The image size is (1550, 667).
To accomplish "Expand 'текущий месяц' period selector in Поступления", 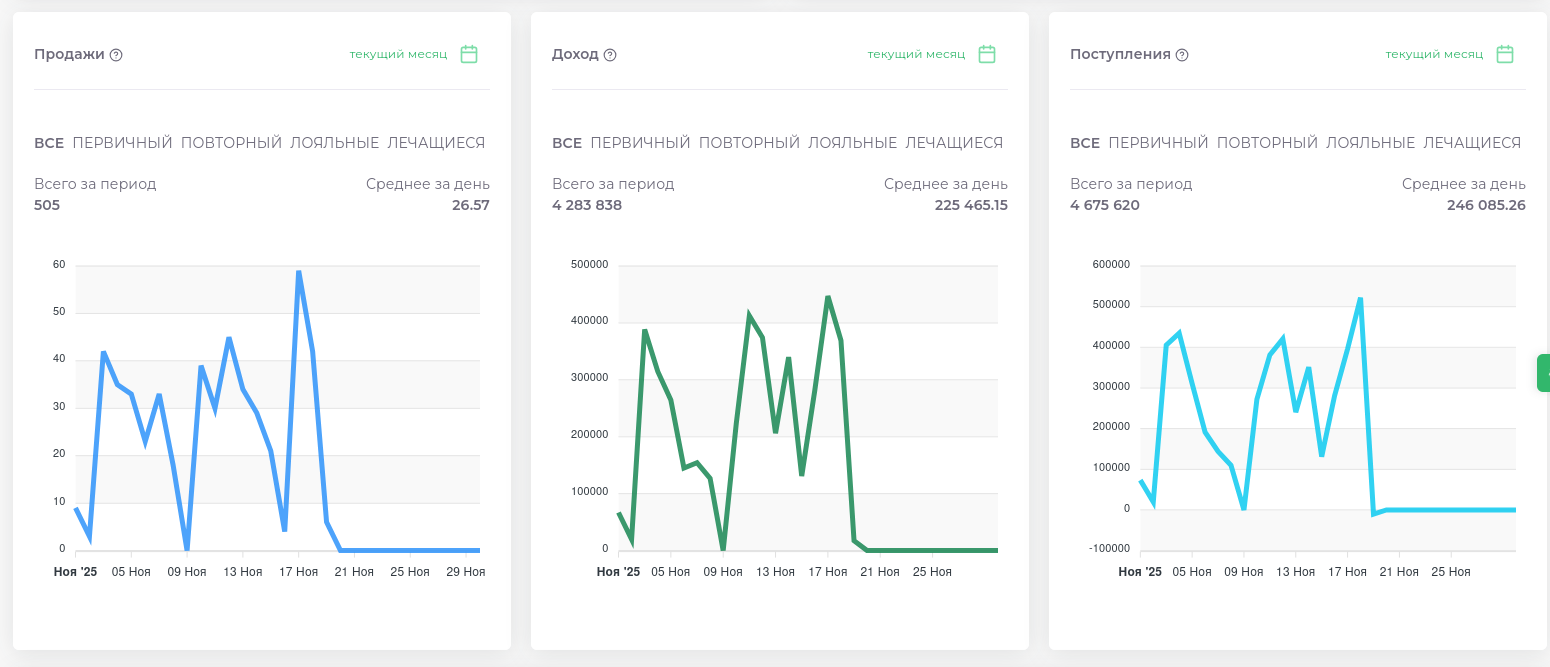I will click(1434, 54).
